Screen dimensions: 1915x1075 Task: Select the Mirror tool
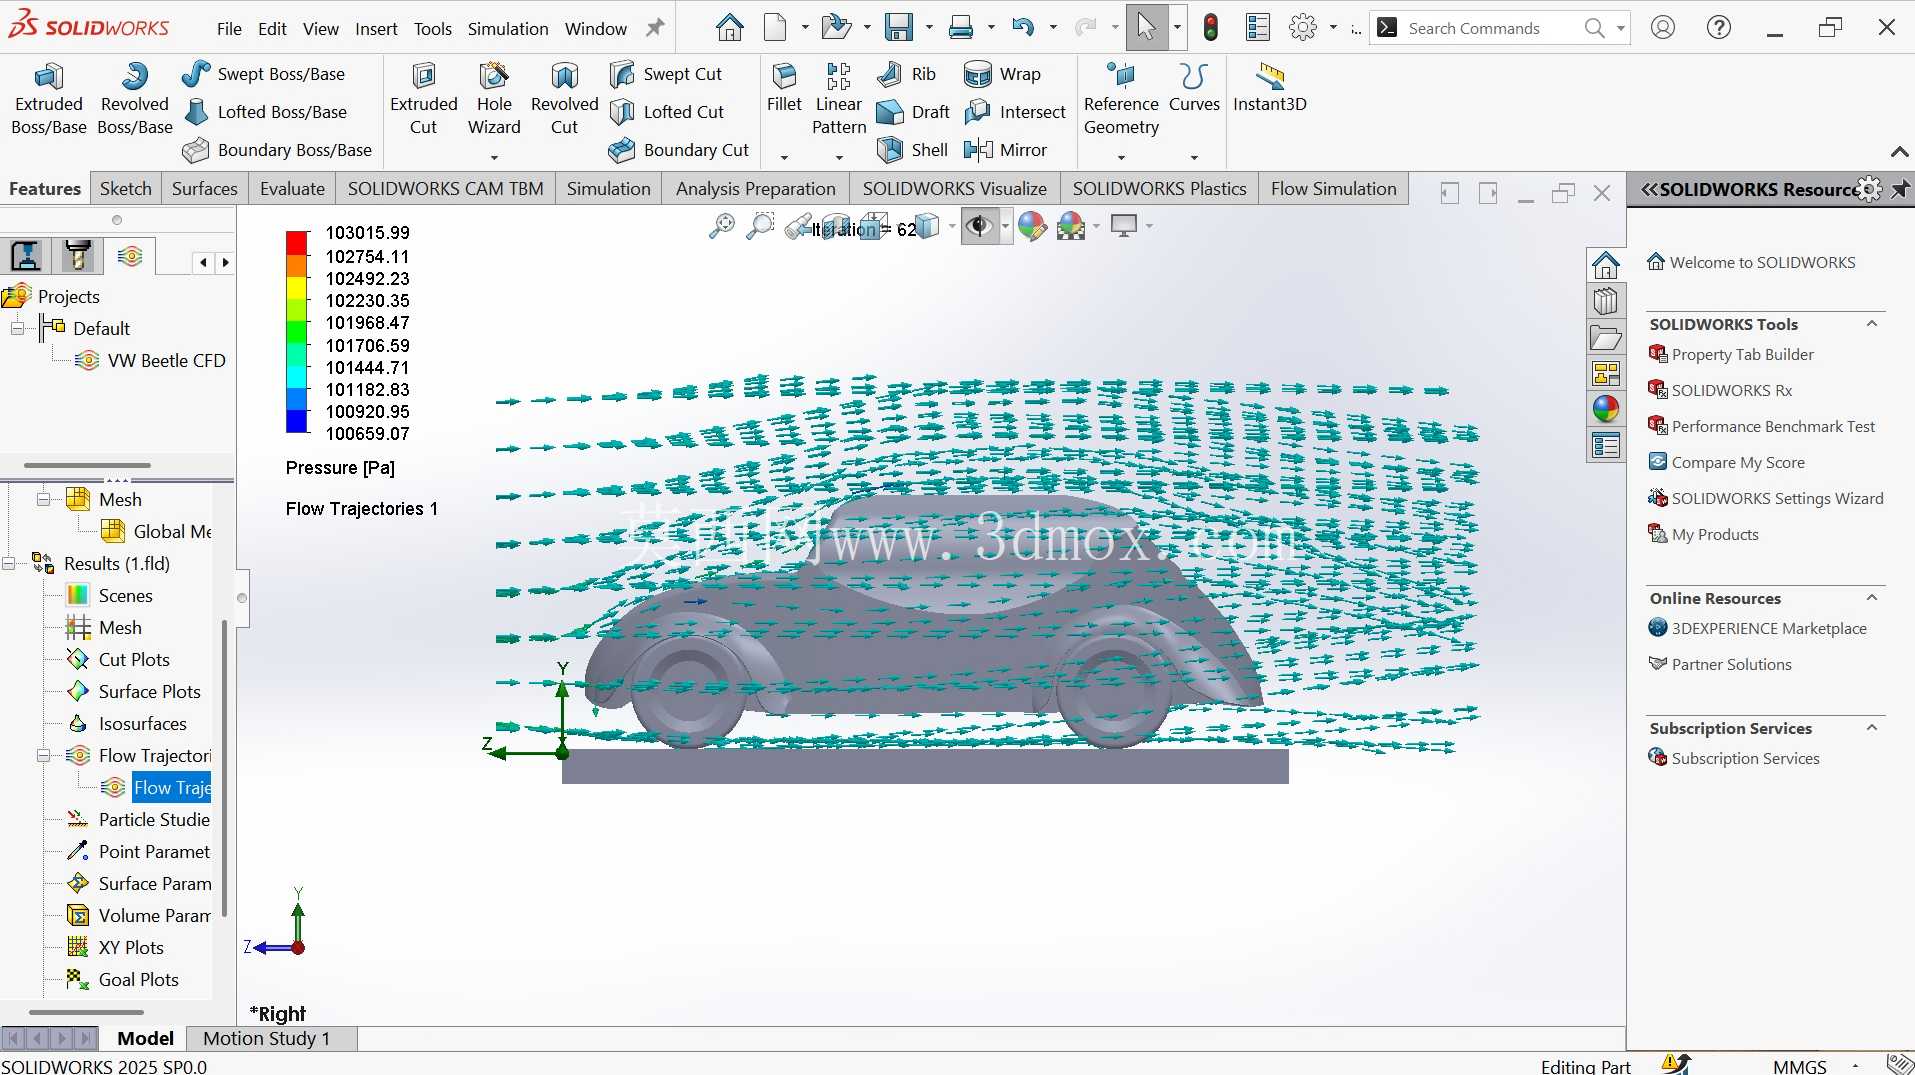tap(1005, 150)
